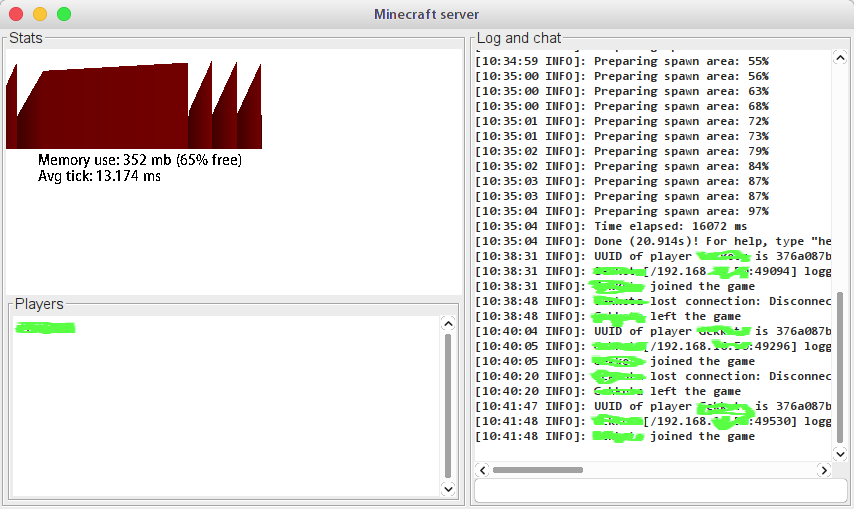
Task: Click the log horizontal scroll left arrow
Action: pos(482,470)
